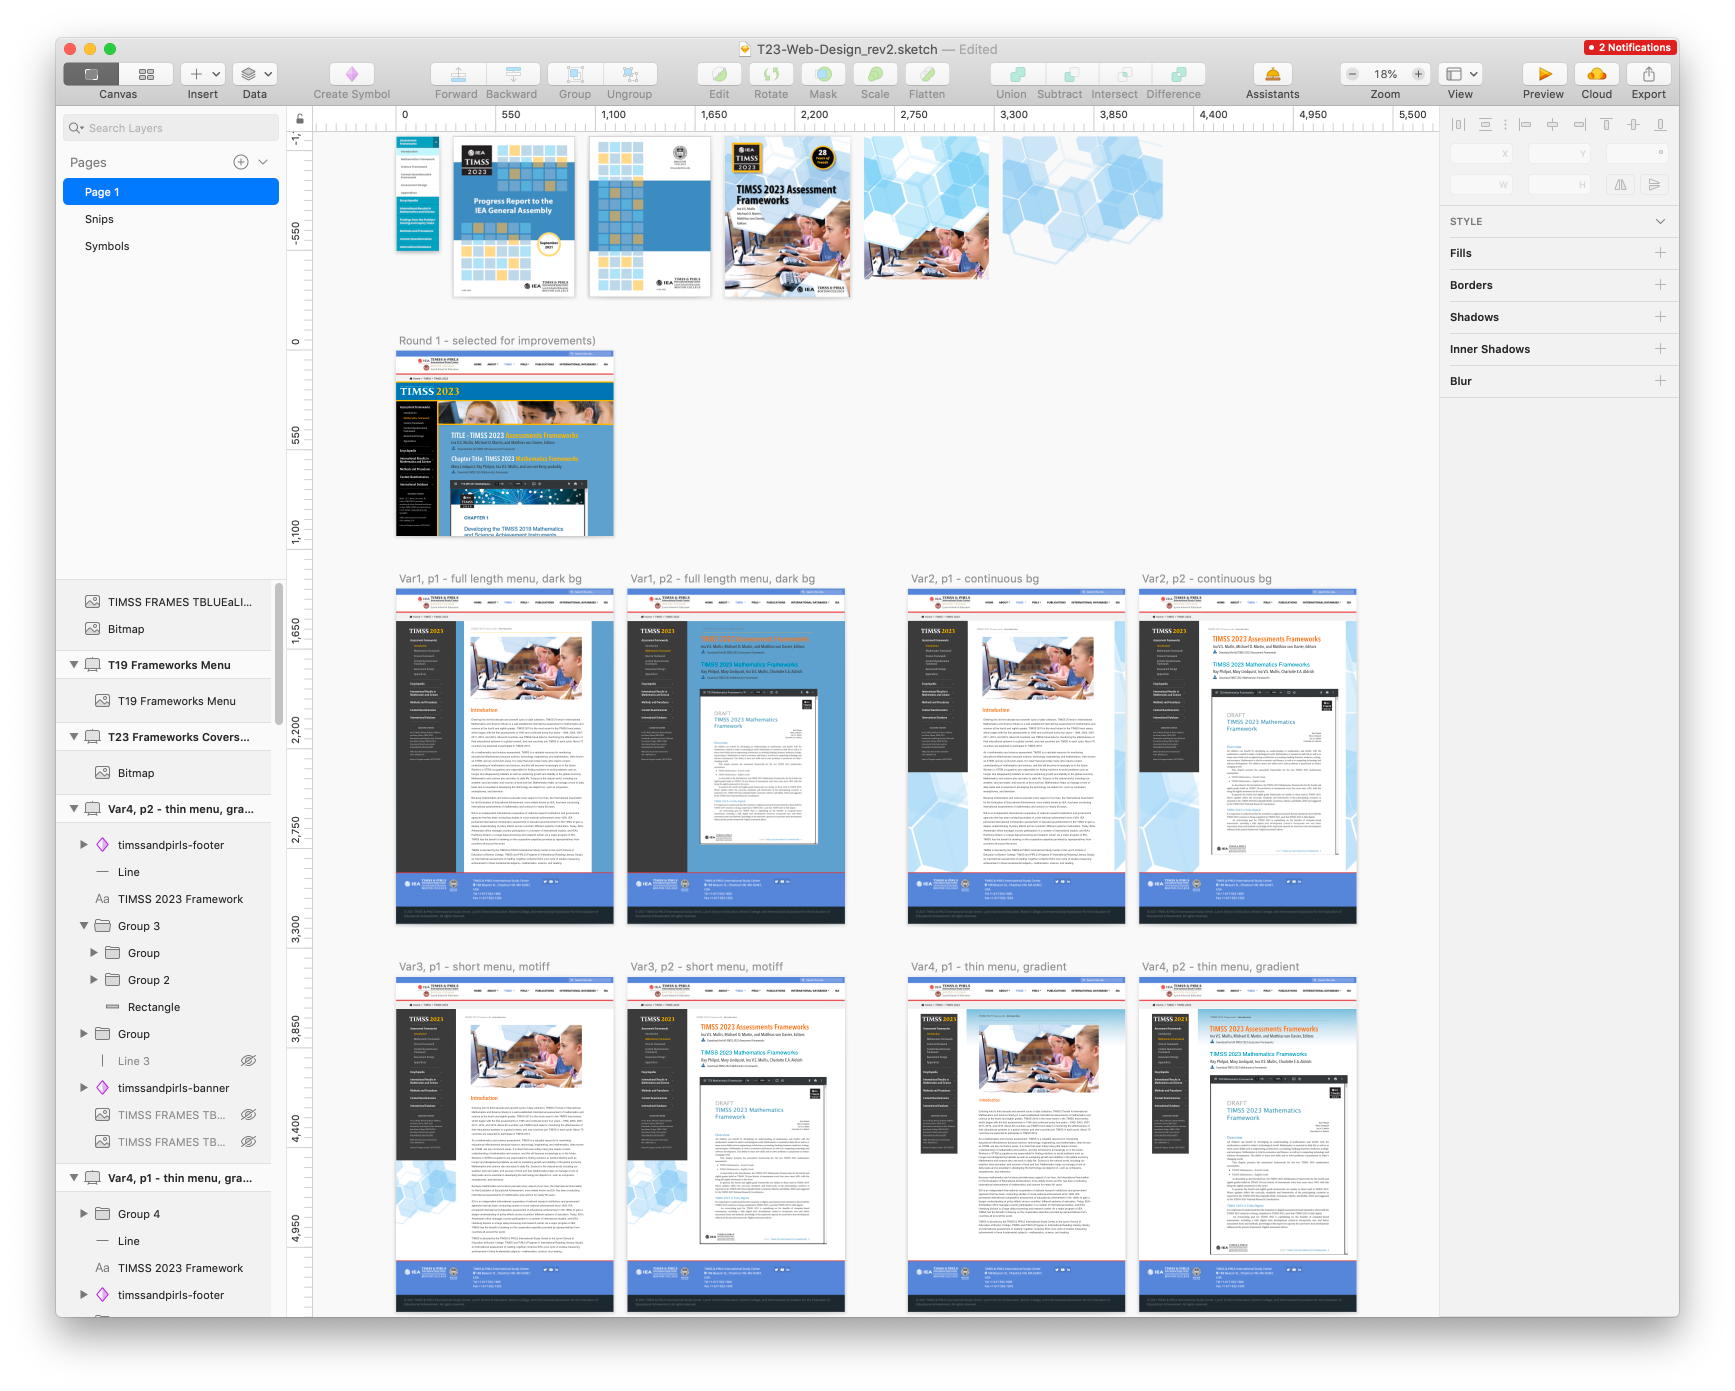Open the 2 Notifications badge
1735x1391 pixels.
tap(1629, 47)
